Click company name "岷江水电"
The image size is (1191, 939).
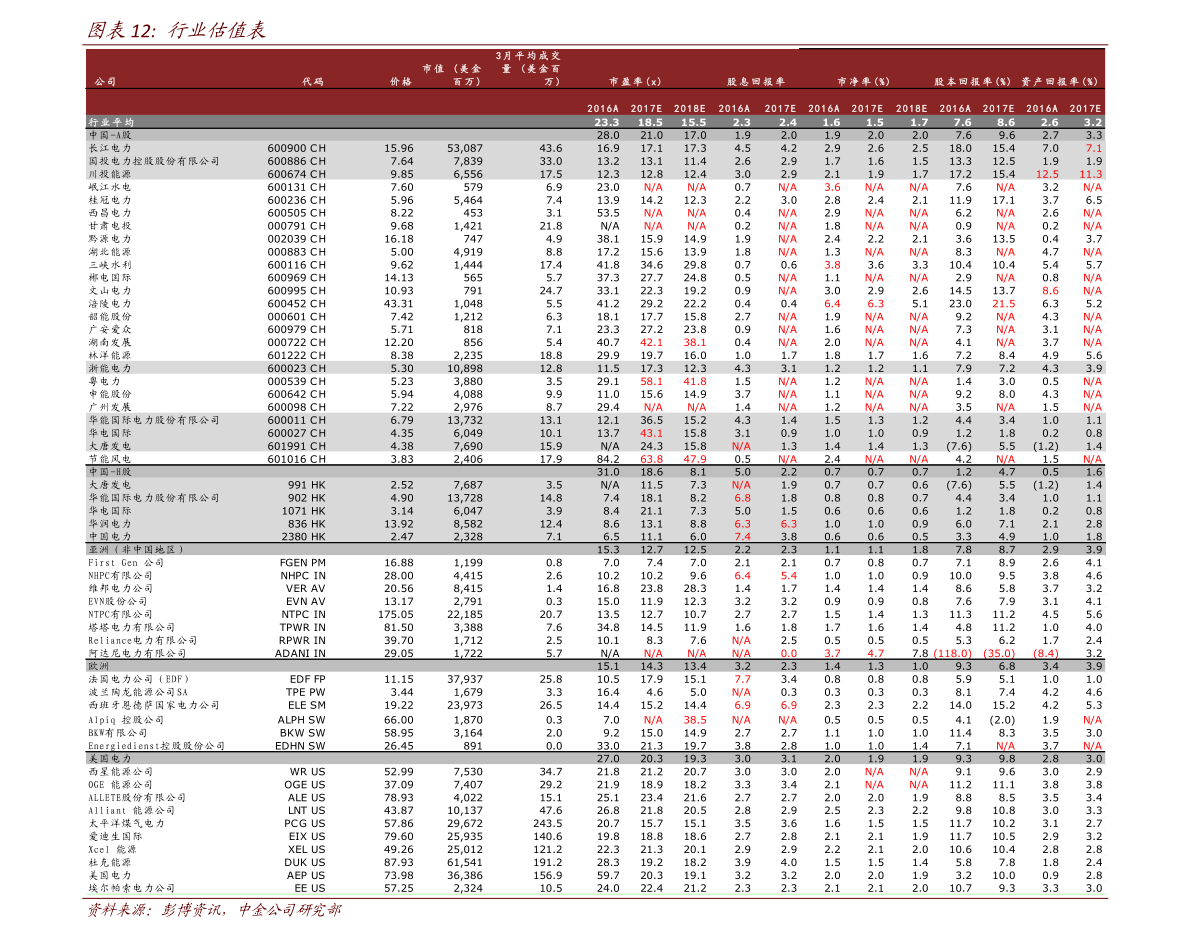[110, 187]
